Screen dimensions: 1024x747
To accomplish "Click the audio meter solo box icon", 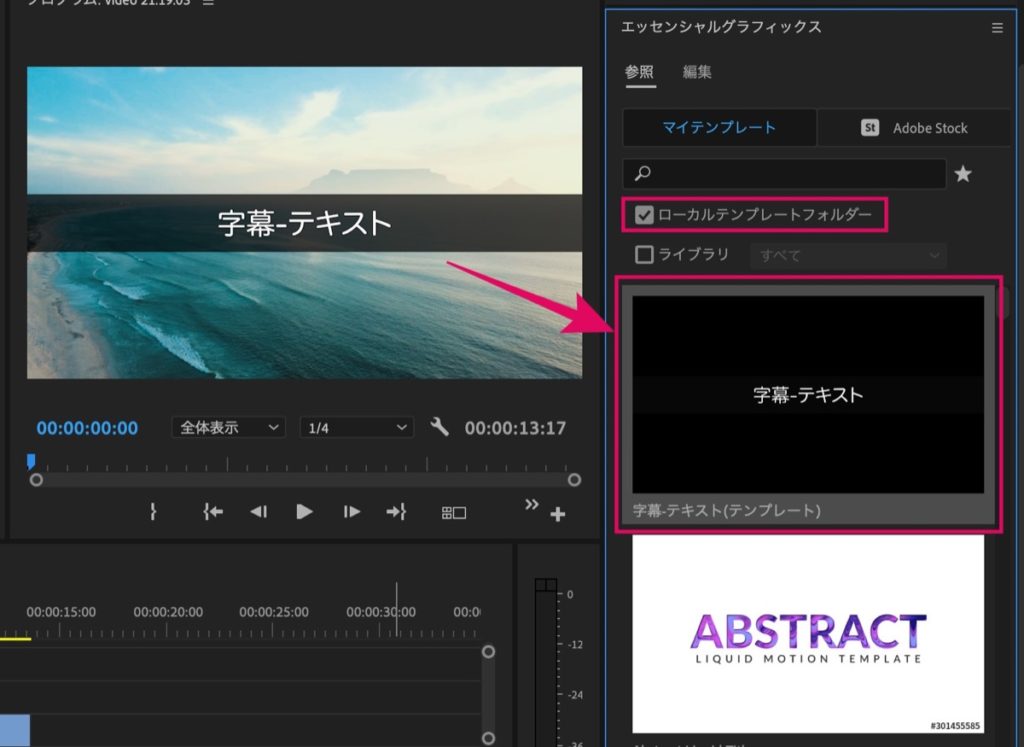I will pos(546,585).
